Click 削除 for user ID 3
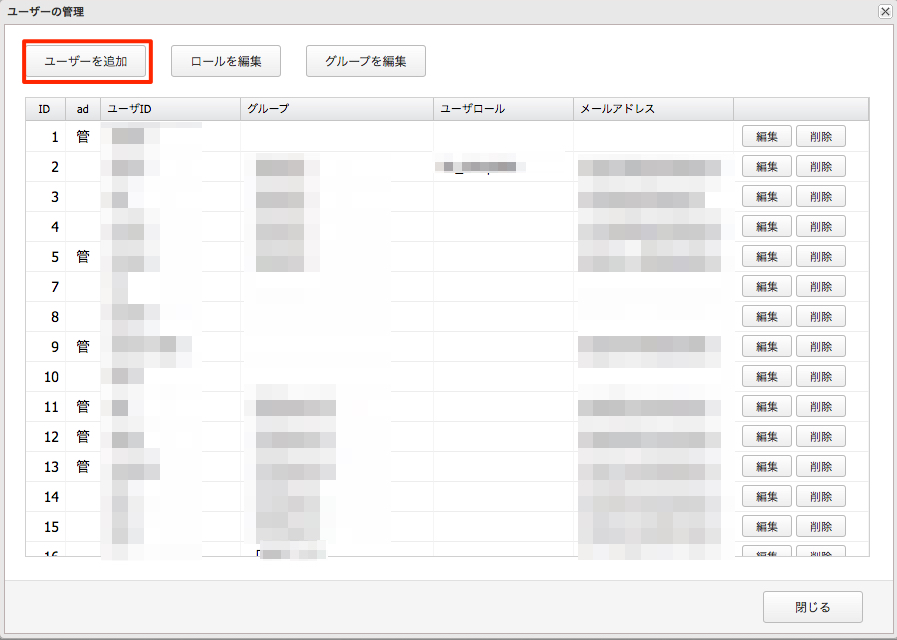Viewport: 897px width, 640px height. coord(821,197)
